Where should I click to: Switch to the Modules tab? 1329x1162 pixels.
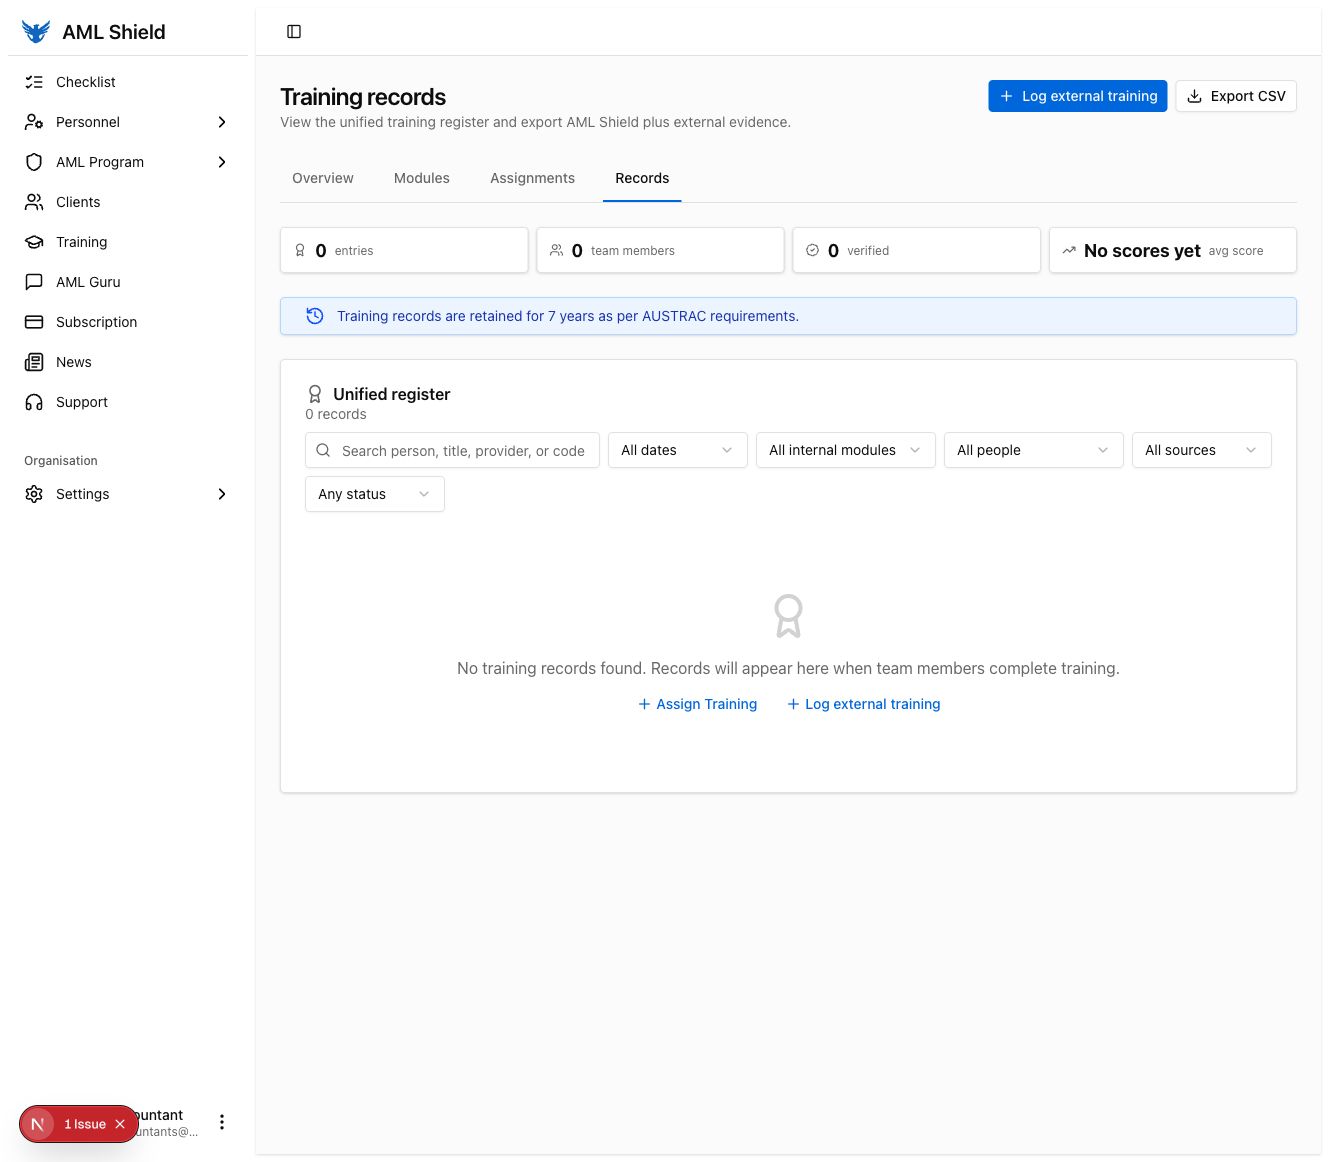422,178
